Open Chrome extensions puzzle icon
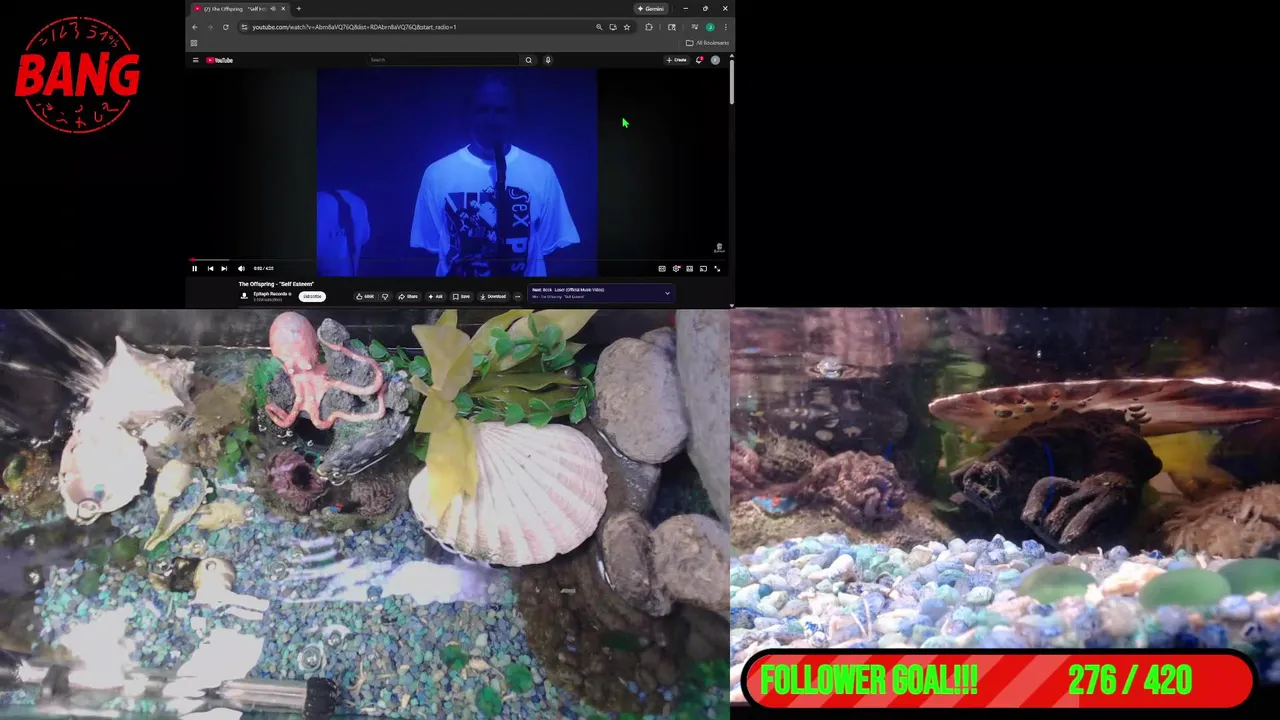The height and width of the screenshot is (720, 1280). 649,27
